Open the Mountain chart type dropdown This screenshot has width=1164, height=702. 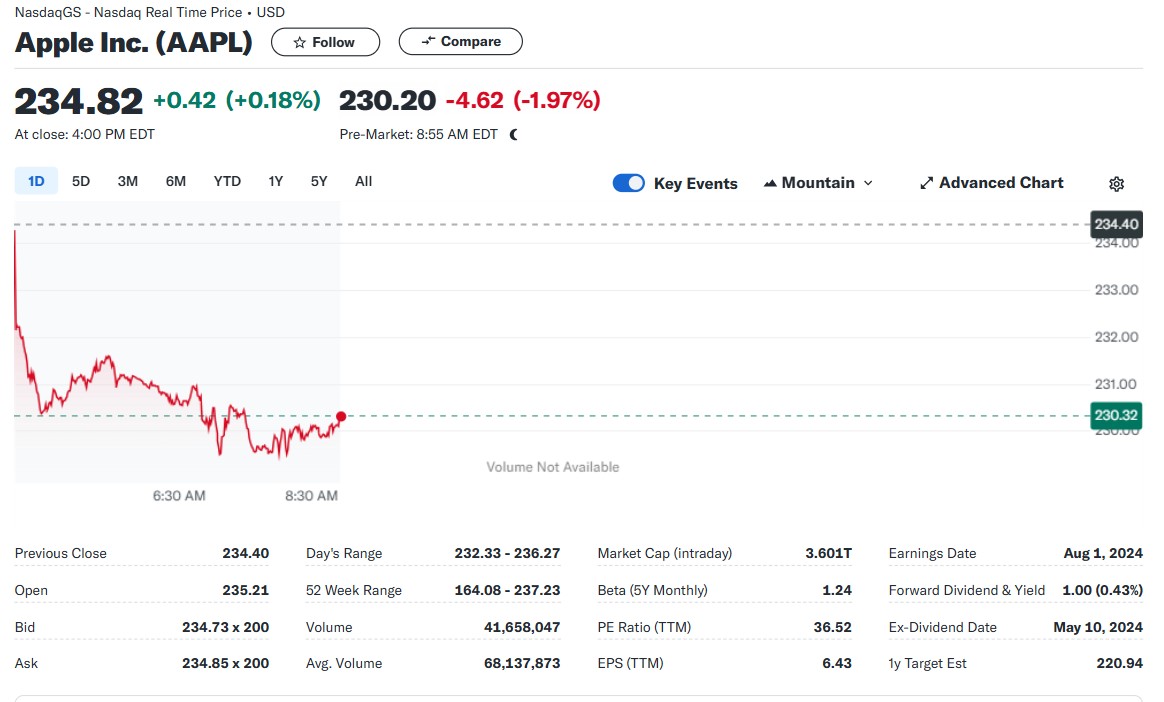tap(818, 183)
